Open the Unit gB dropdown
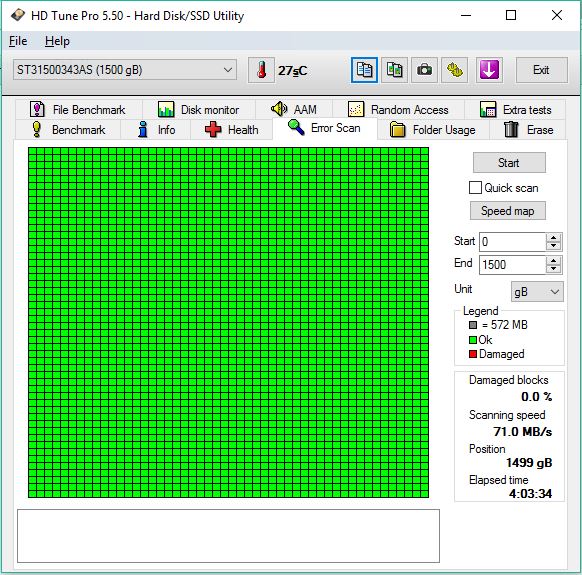Image resolution: width=582 pixels, height=575 pixels. [x=537, y=292]
